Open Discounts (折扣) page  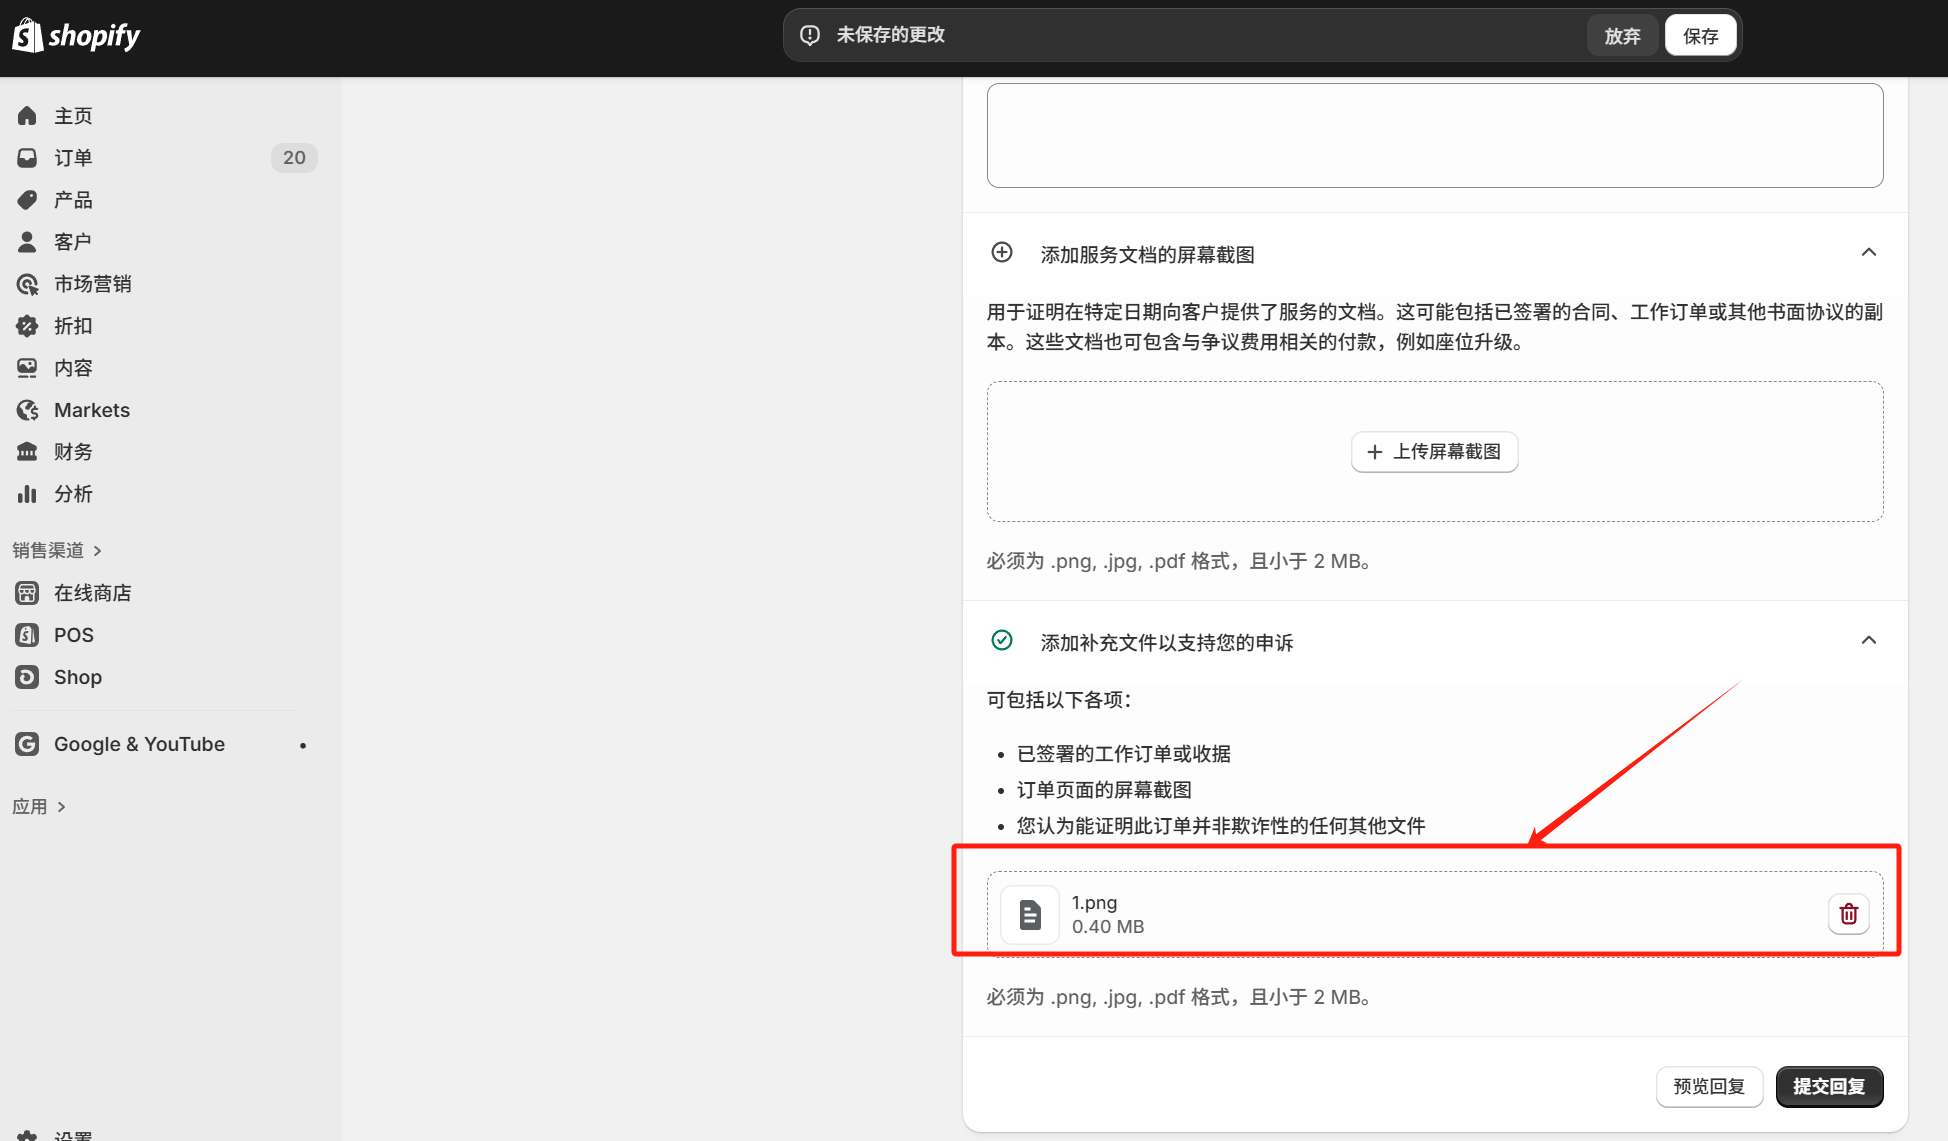[73, 326]
